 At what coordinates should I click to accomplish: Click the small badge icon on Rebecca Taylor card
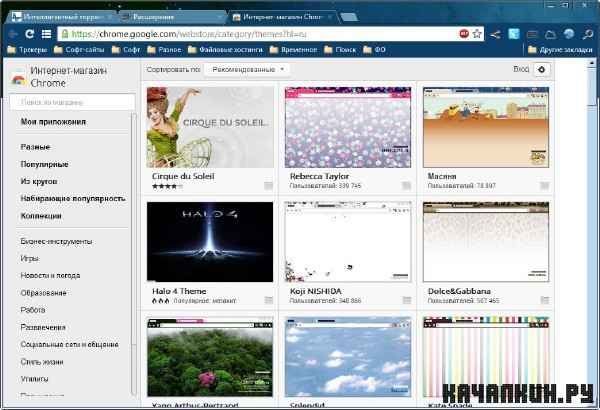coord(406,186)
